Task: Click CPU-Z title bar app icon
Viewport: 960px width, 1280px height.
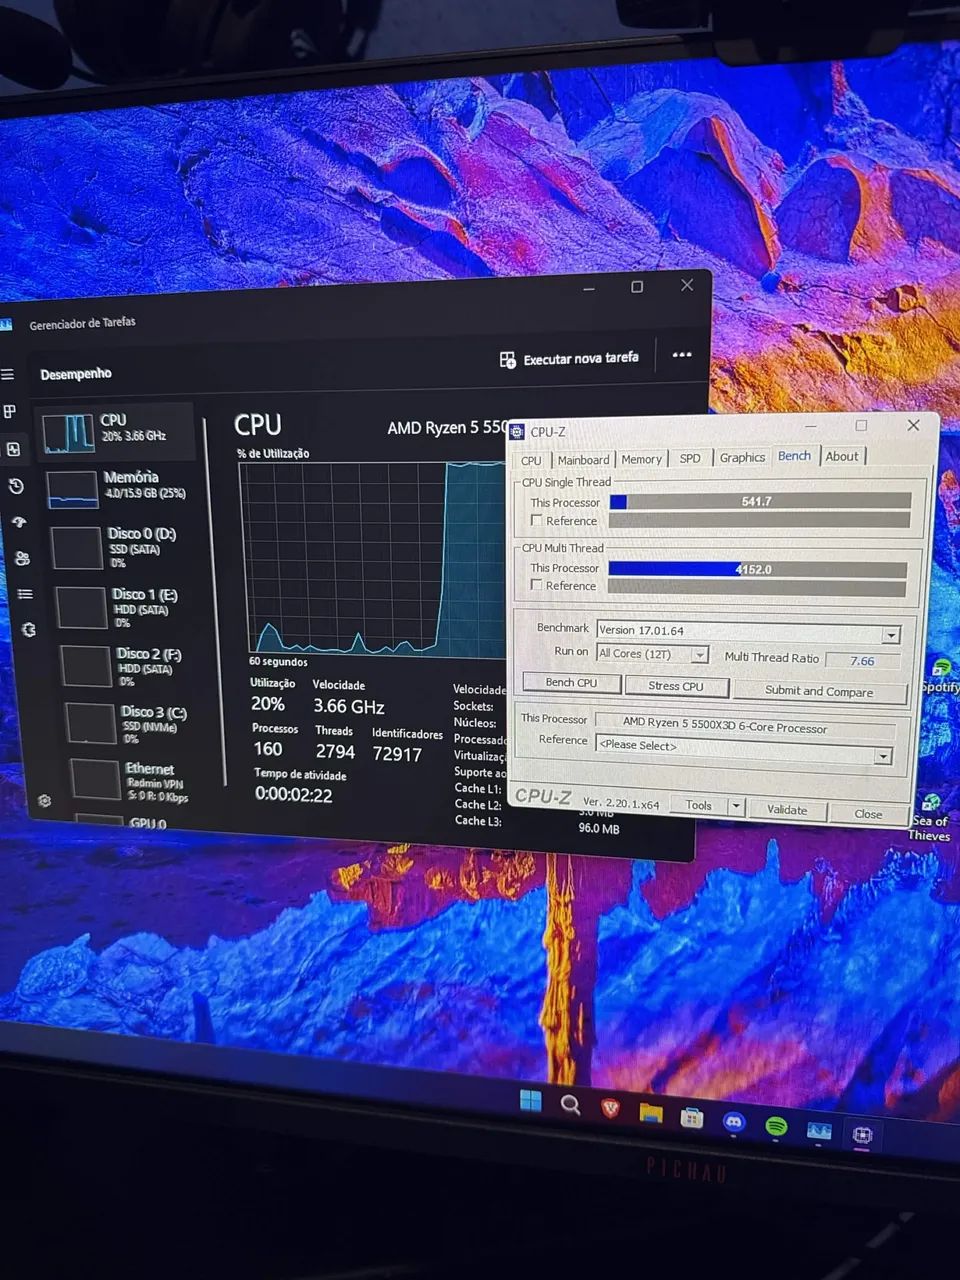Action: click(517, 432)
